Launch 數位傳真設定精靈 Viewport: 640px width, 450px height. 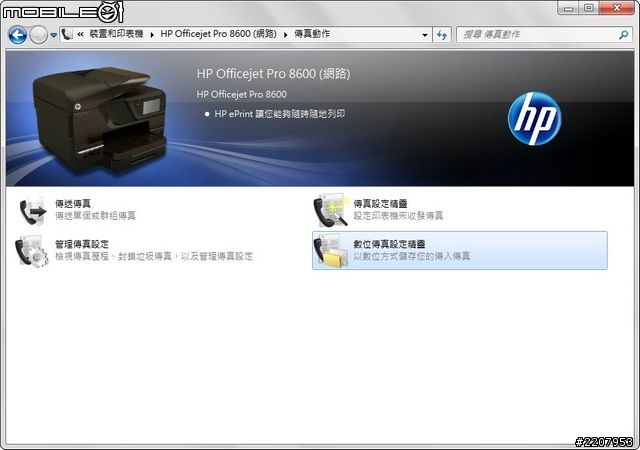(x=389, y=244)
